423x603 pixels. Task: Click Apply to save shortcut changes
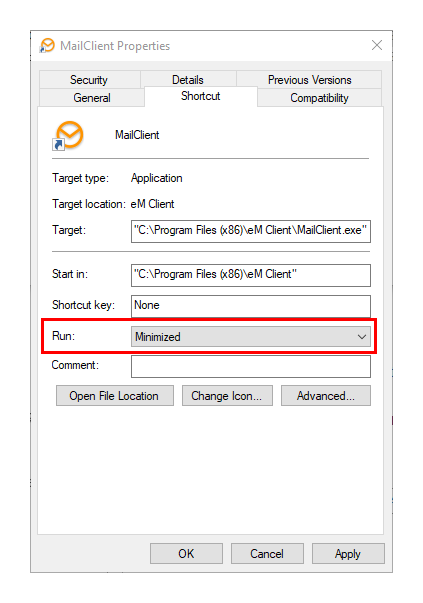[x=348, y=553]
